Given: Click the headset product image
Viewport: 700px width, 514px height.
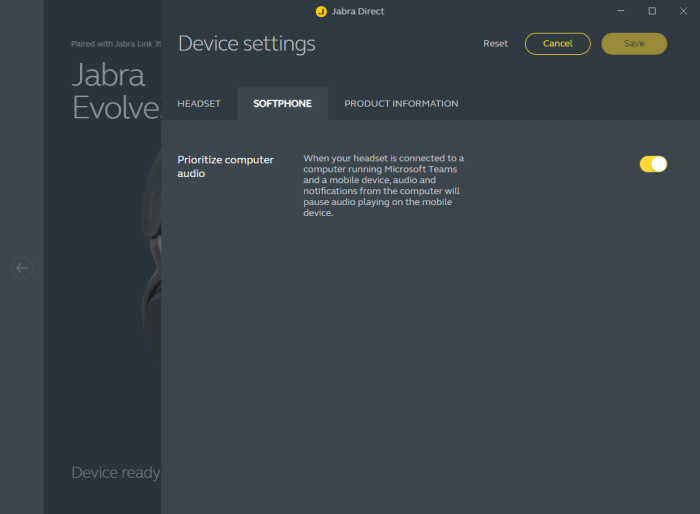Looking at the screenshot, I should pos(152,255).
